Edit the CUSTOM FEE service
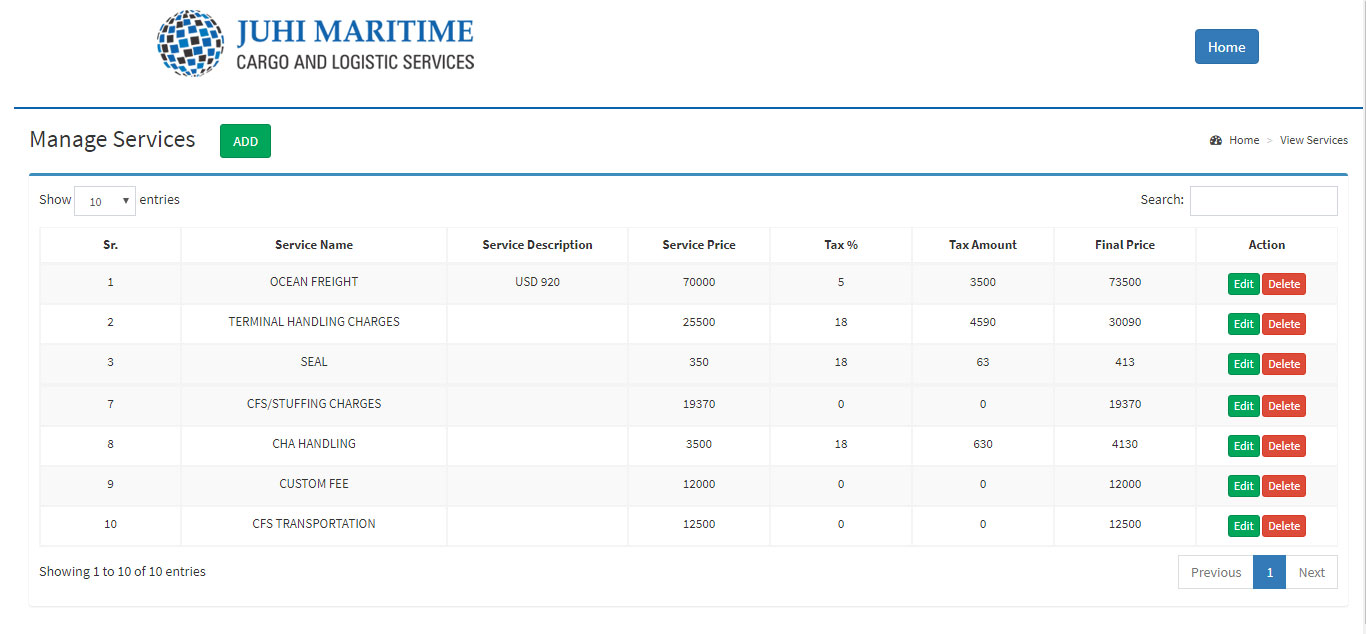This screenshot has width=1366, height=634. pos(1243,486)
